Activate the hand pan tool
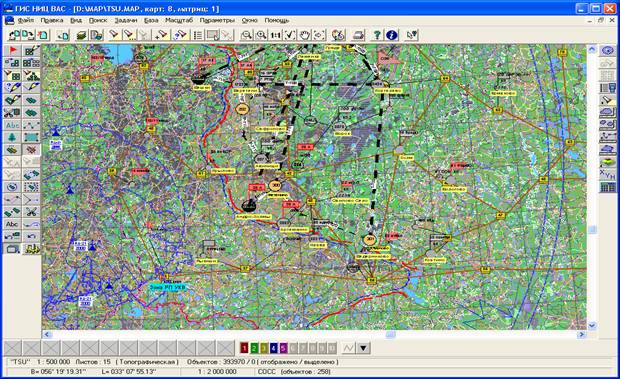 (304, 35)
